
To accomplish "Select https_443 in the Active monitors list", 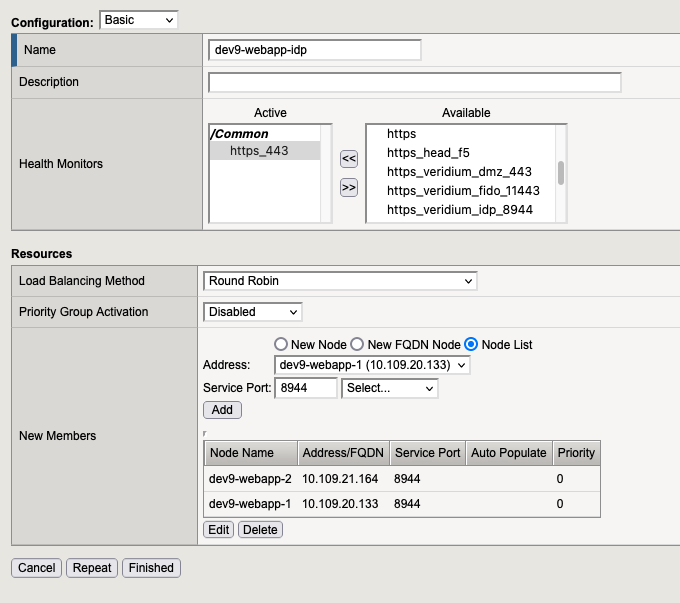I will [x=258, y=151].
